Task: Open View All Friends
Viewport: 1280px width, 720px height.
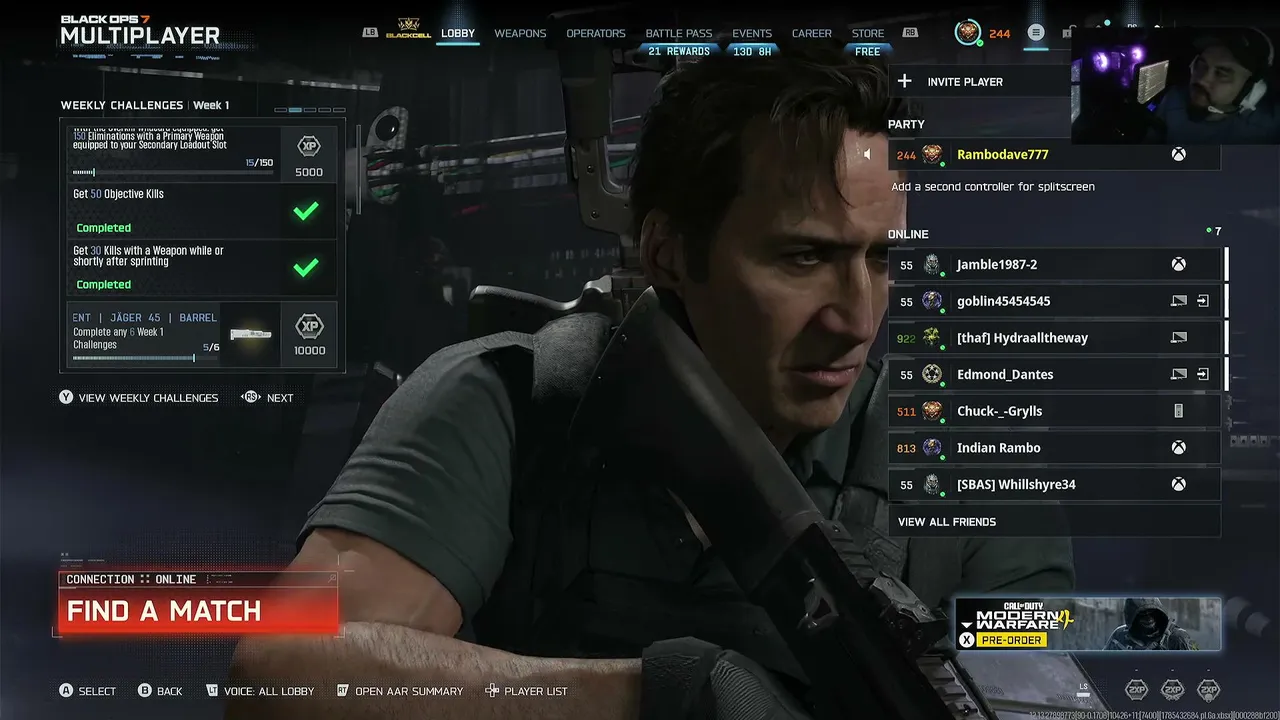Action: coord(1054,521)
